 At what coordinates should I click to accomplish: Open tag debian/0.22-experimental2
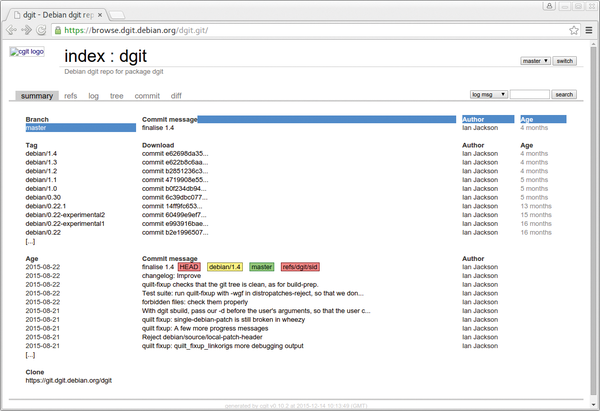(65, 215)
